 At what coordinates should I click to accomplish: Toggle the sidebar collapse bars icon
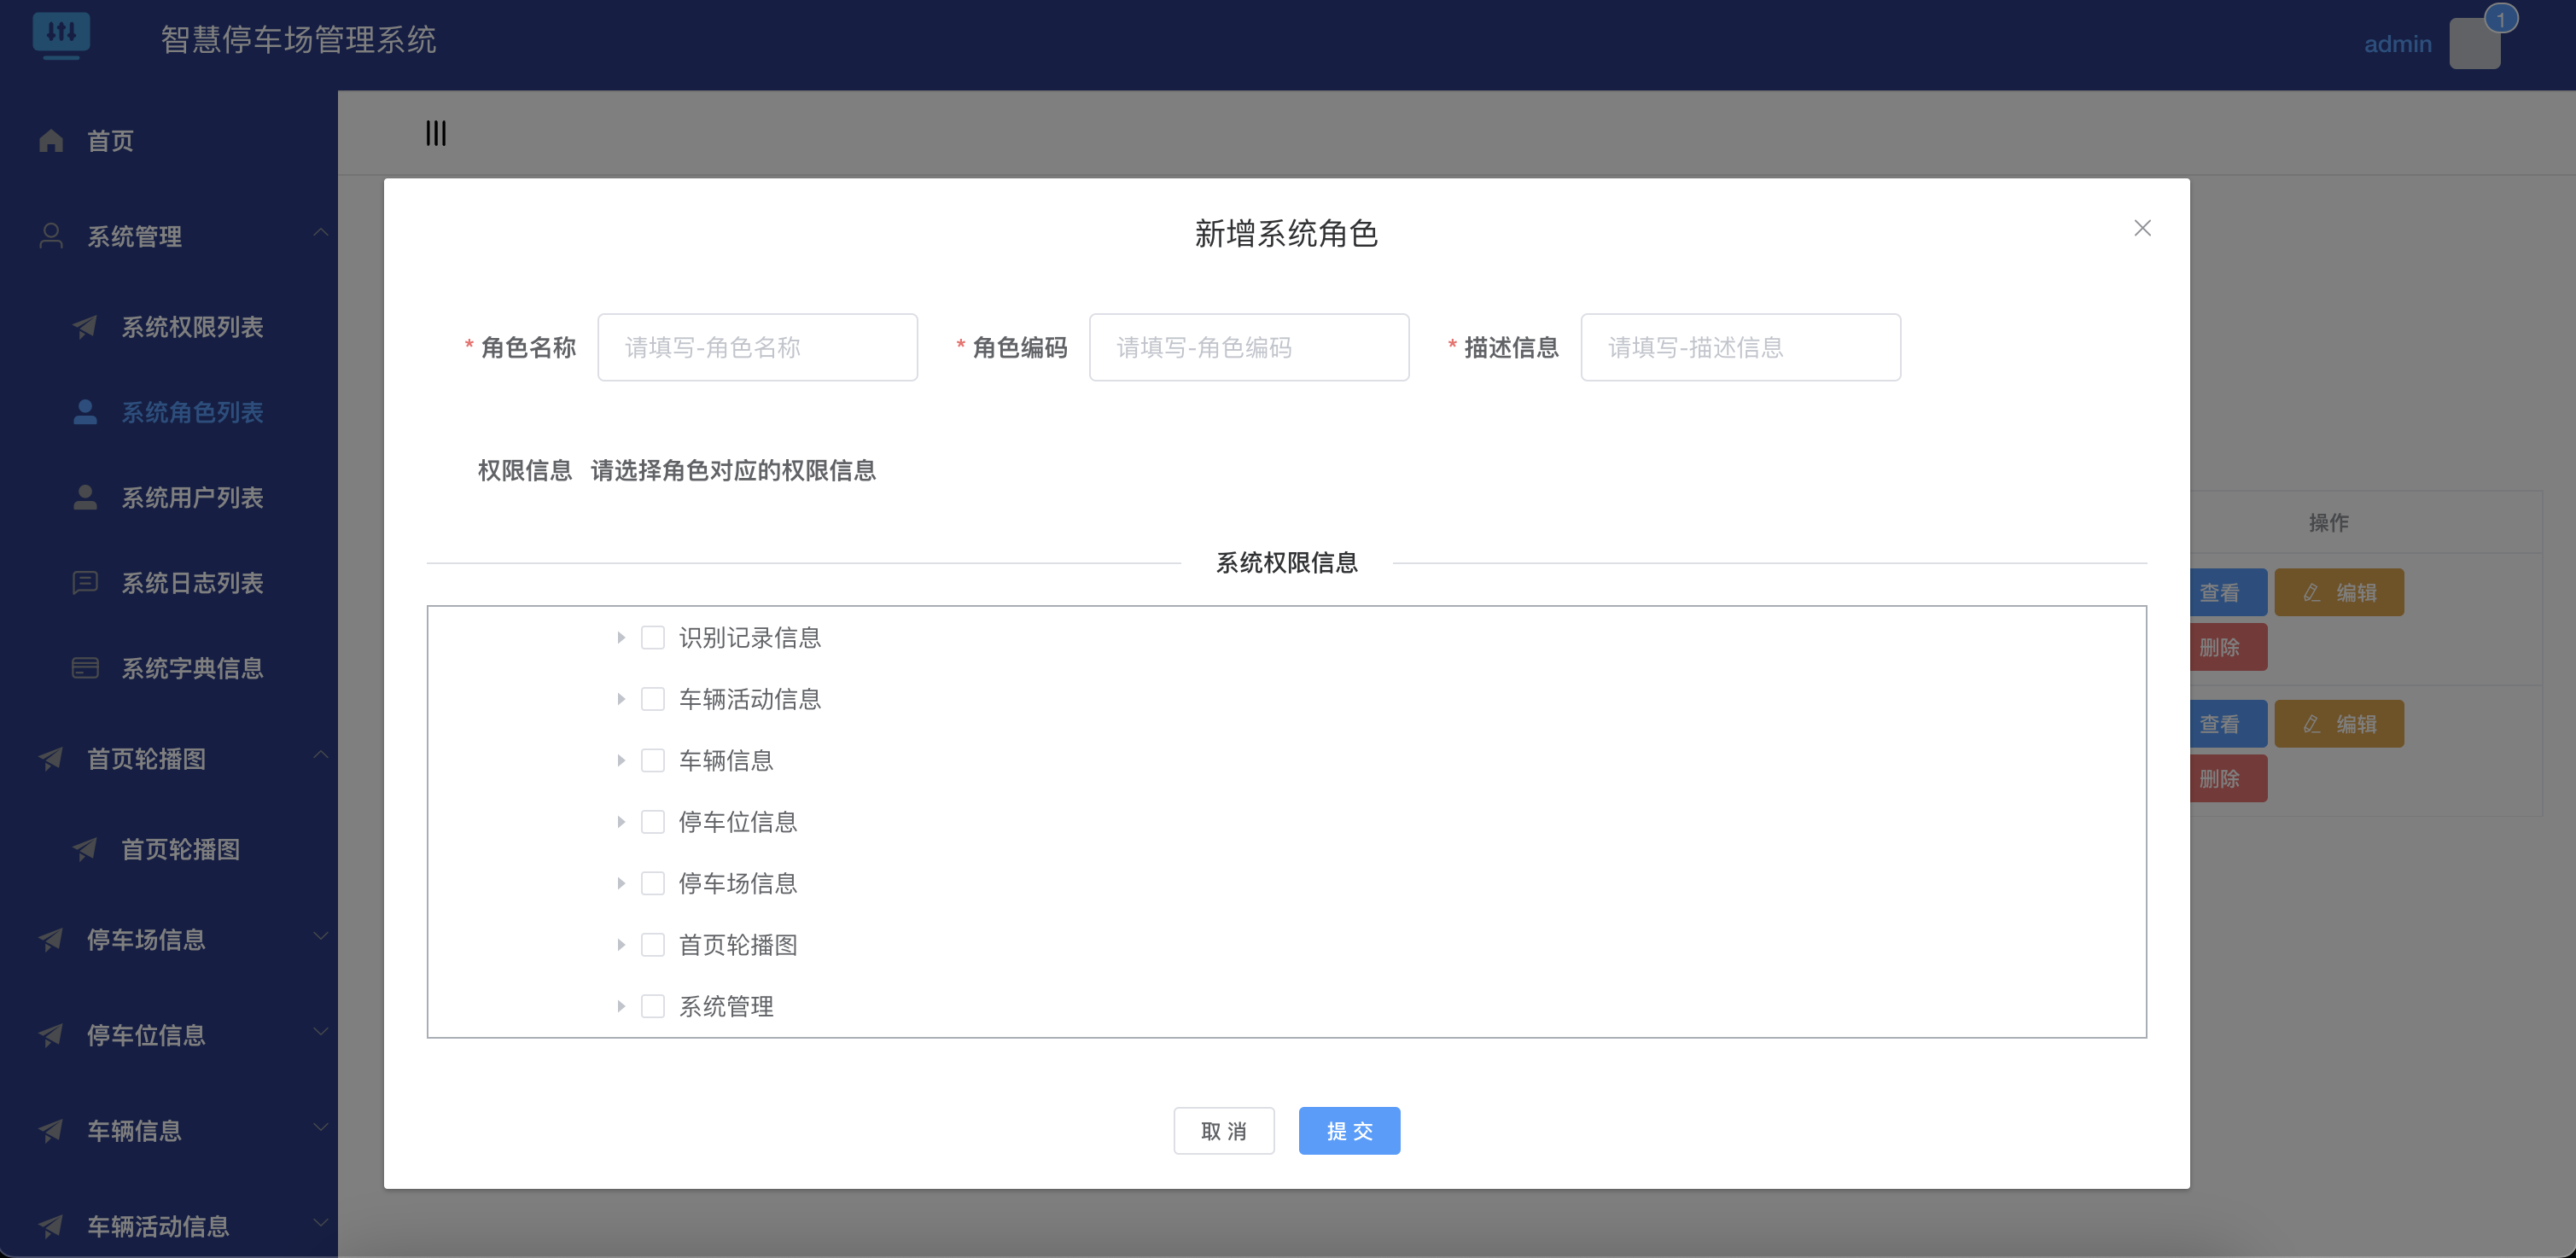[436, 133]
